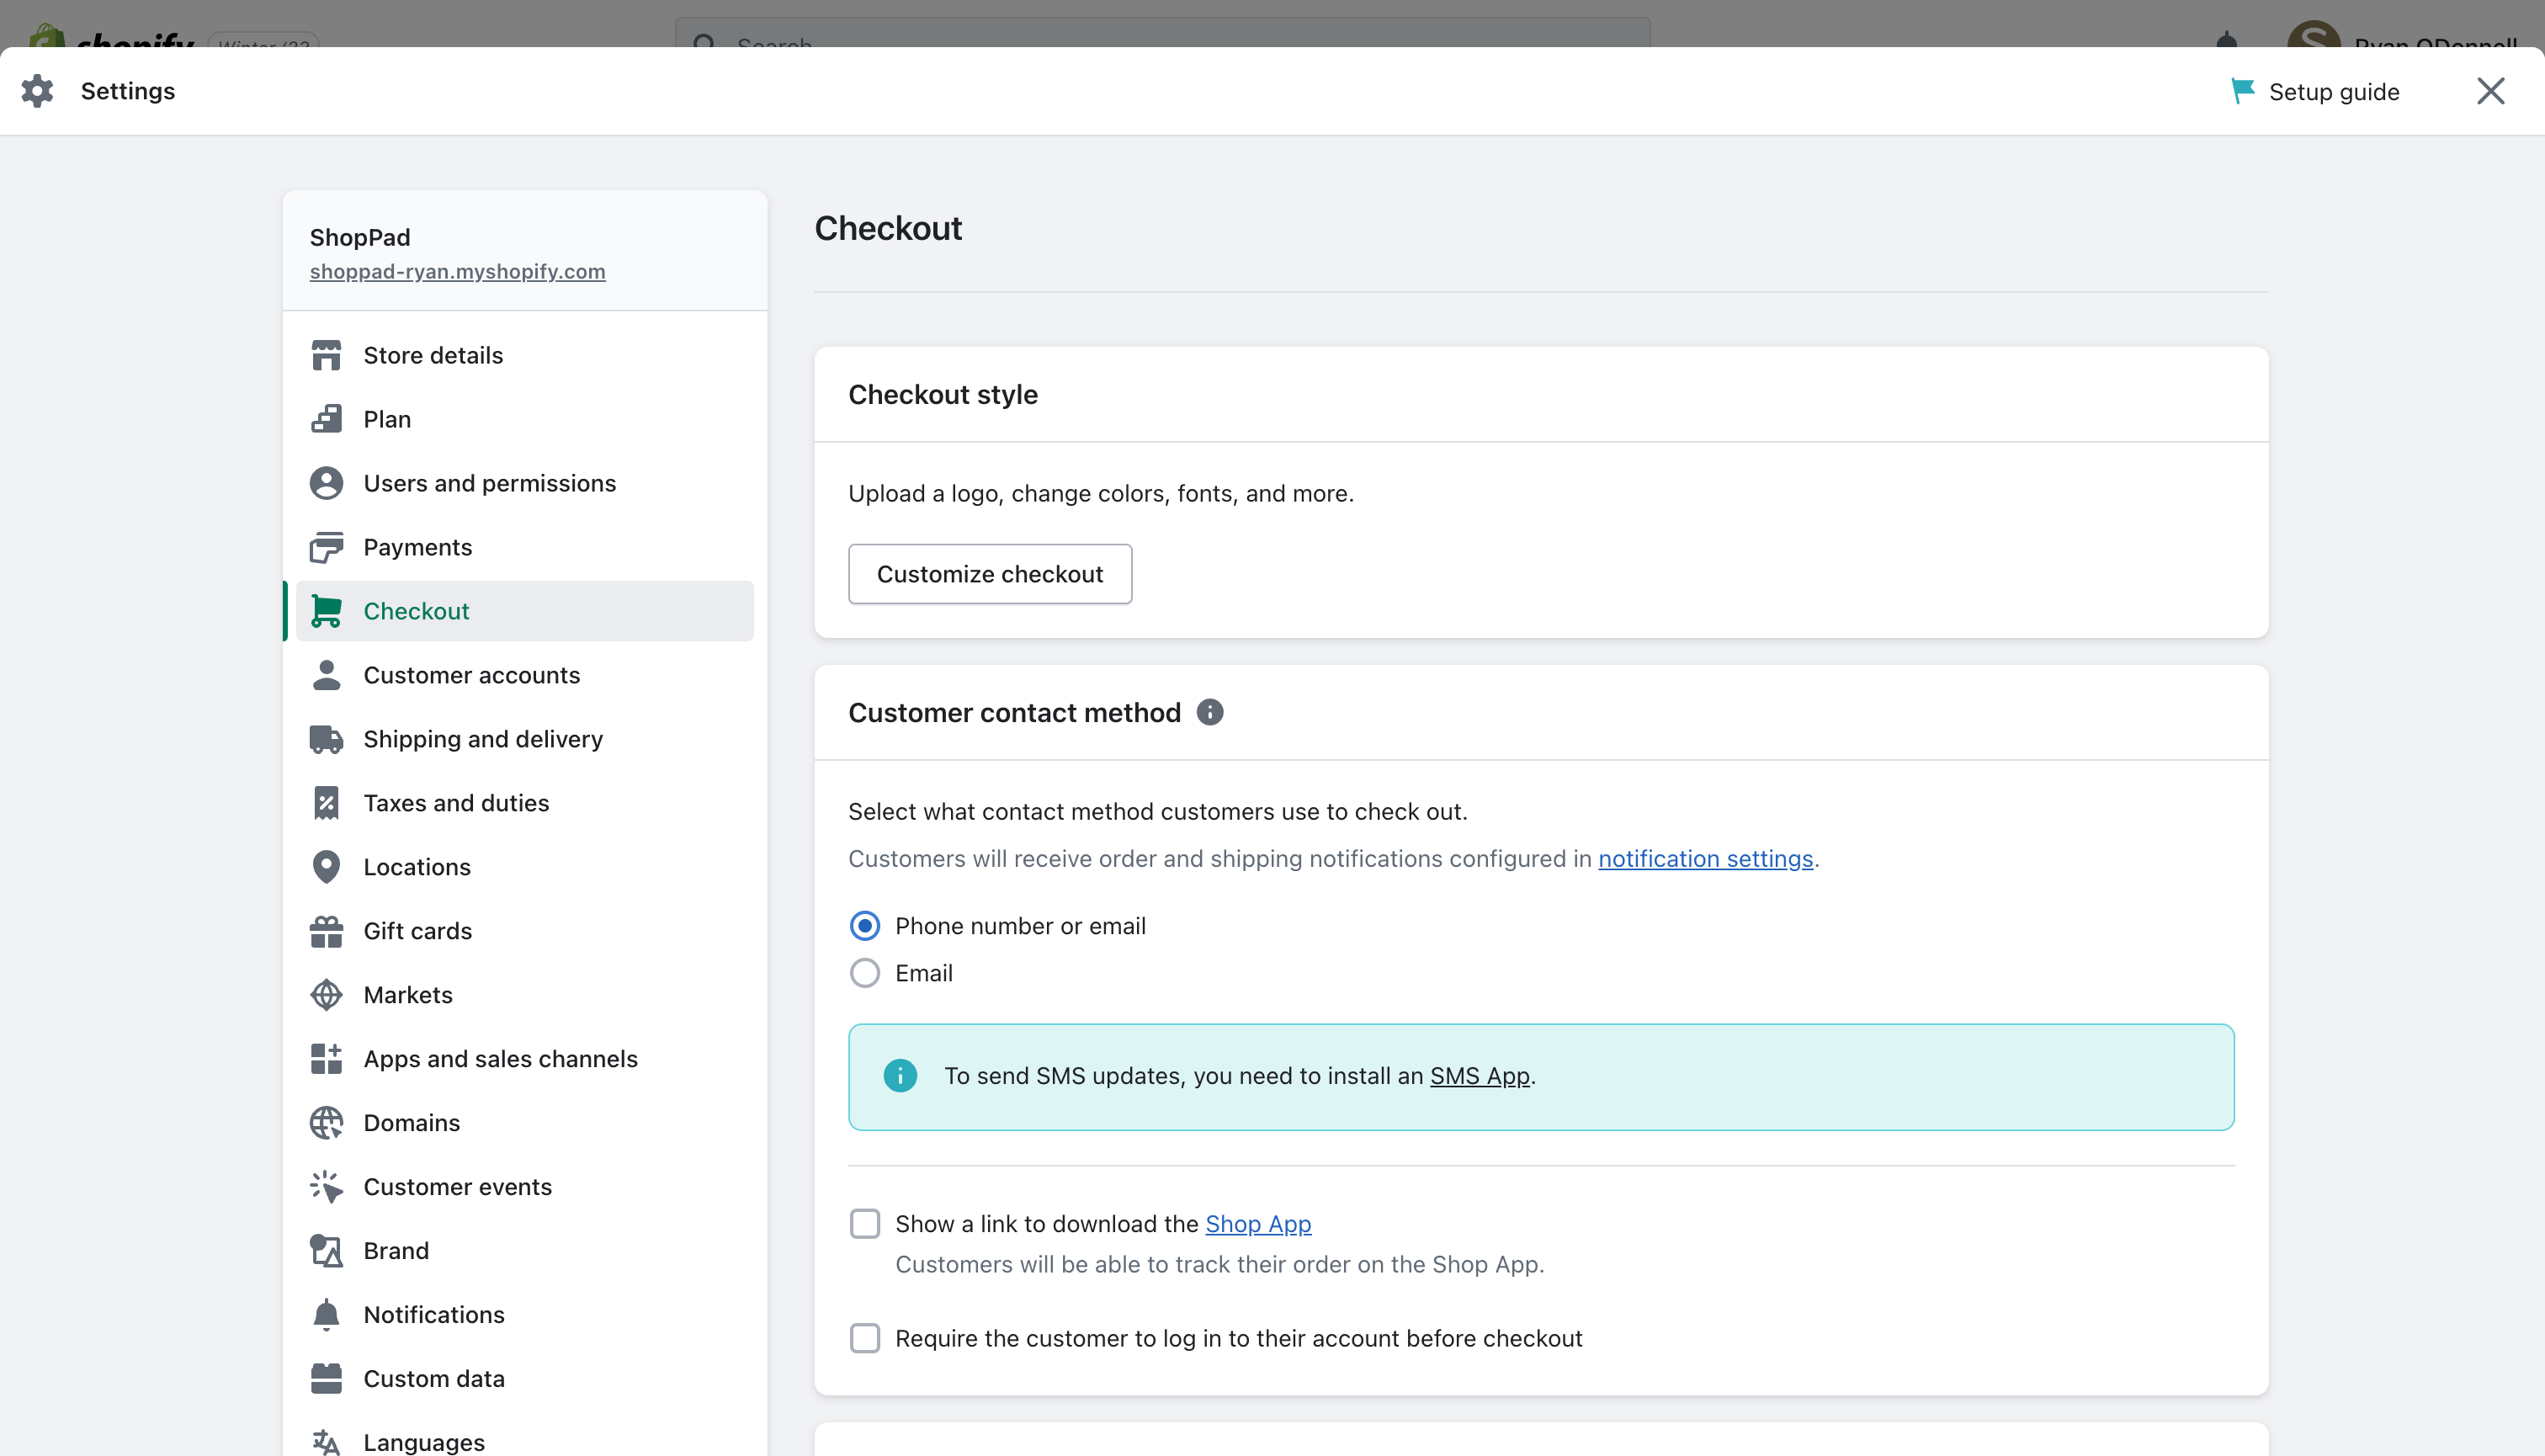
Task: Select Phone number or email radio button
Action: coord(865,927)
